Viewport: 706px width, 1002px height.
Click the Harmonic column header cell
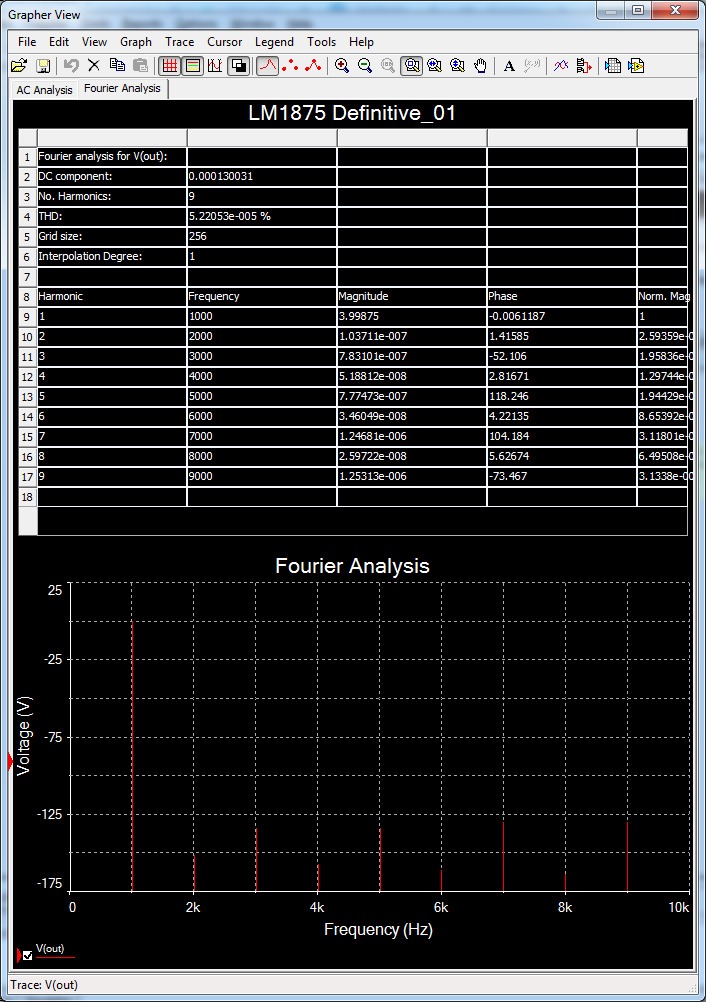tap(112, 296)
